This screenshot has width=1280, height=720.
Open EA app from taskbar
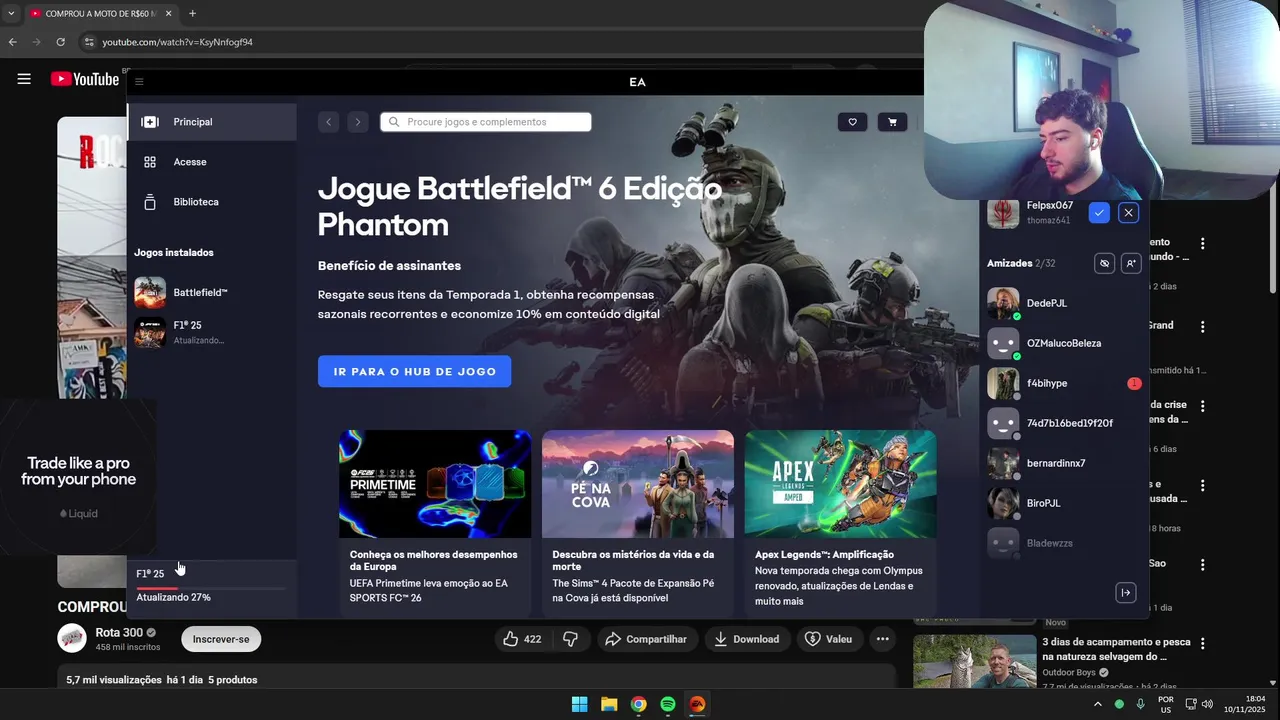[698, 704]
